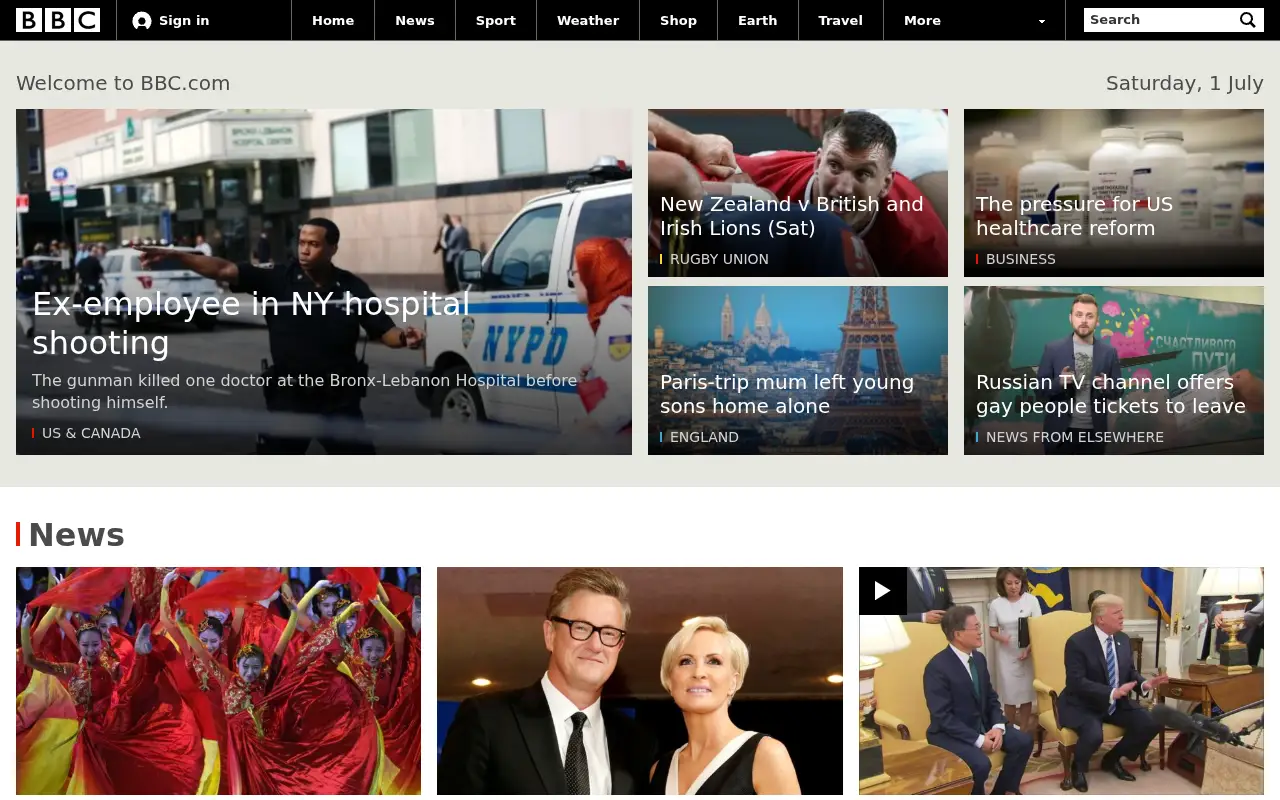The width and height of the screenshot is (1280, 800).
Task: Click the Welcome to BBC.com text
Action: pyautogui.click(x=123, y=83)
